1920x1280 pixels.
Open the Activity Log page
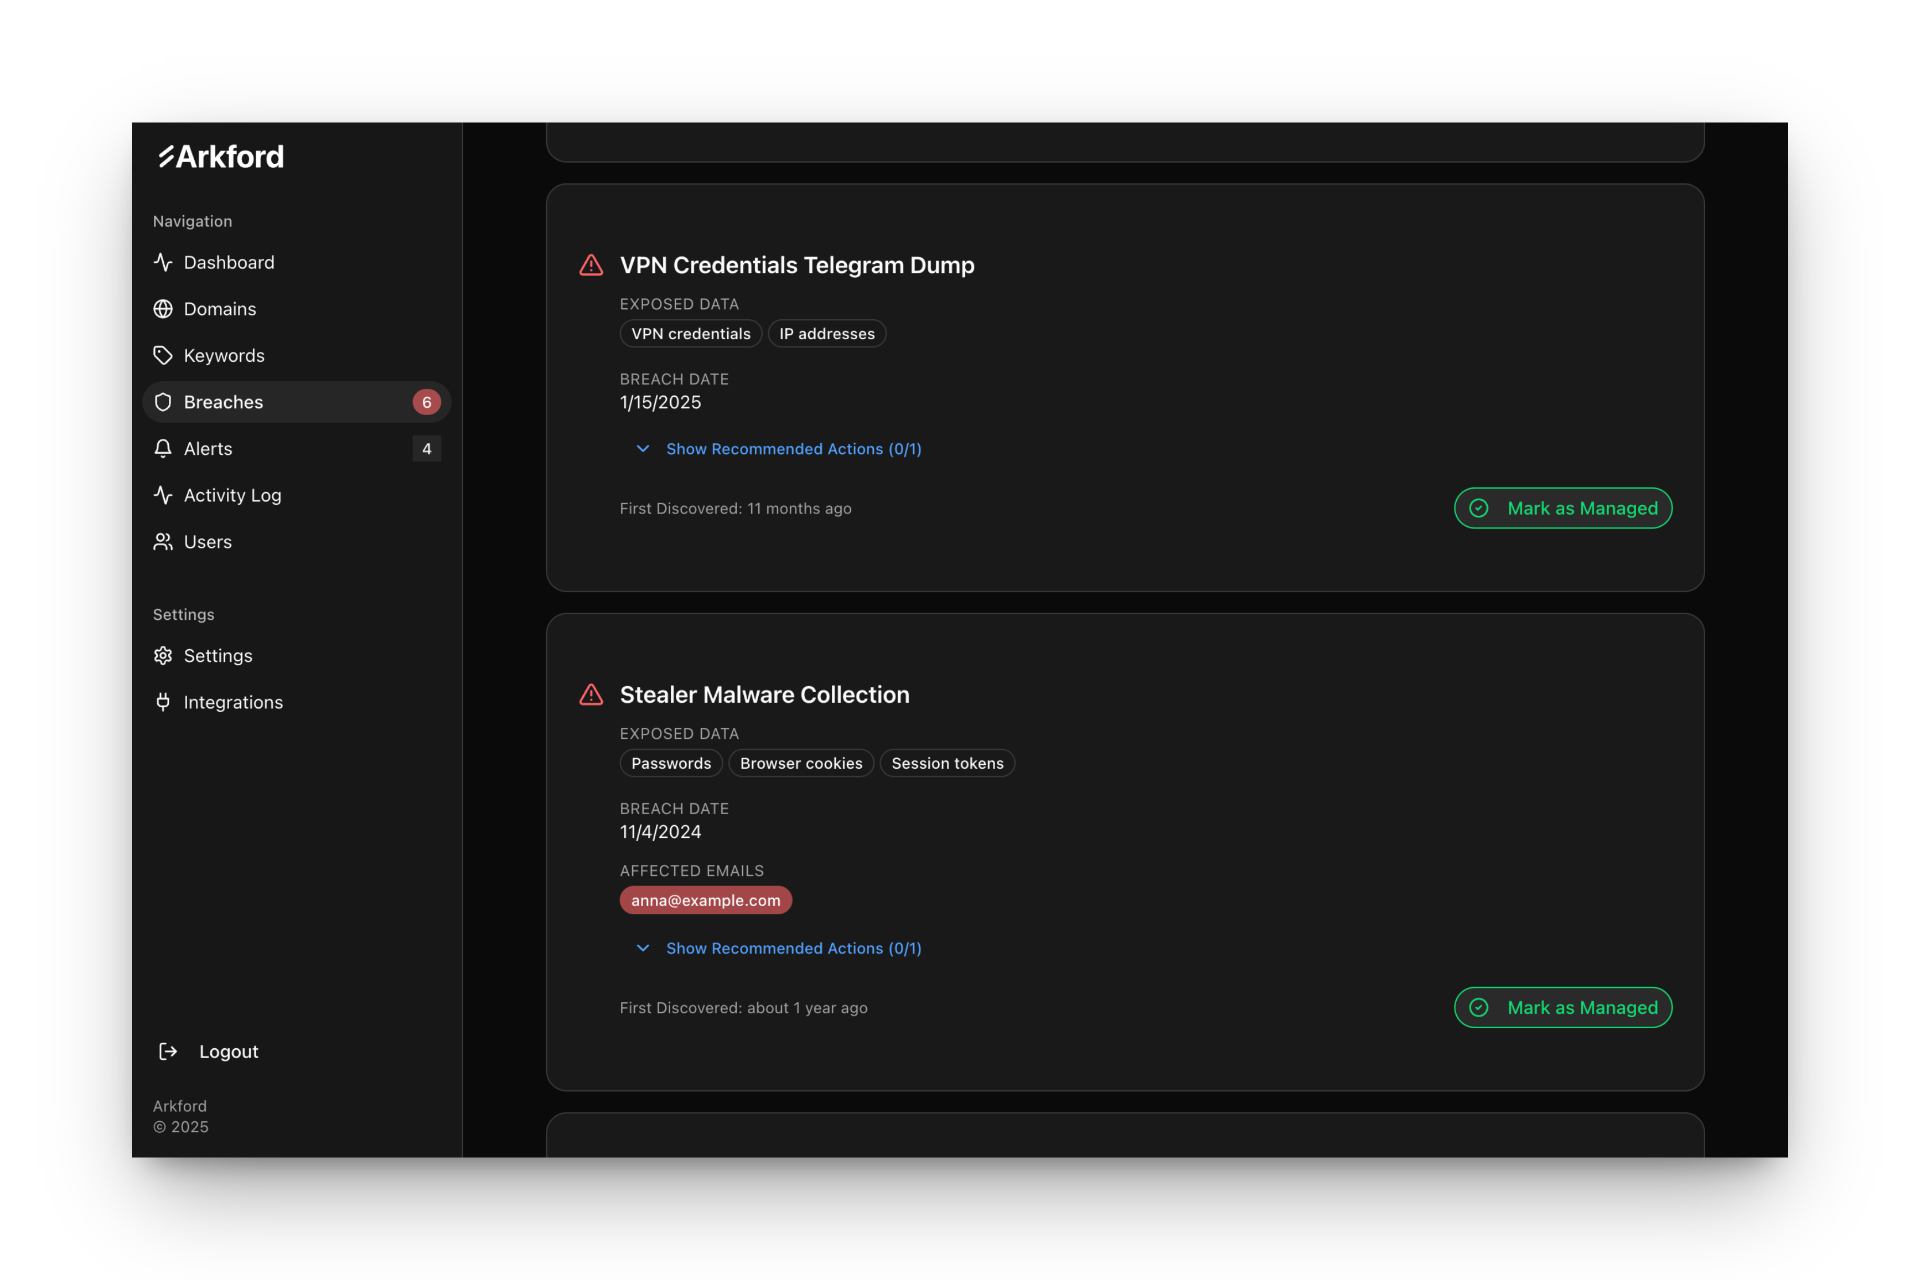click(x=232, y=495)
